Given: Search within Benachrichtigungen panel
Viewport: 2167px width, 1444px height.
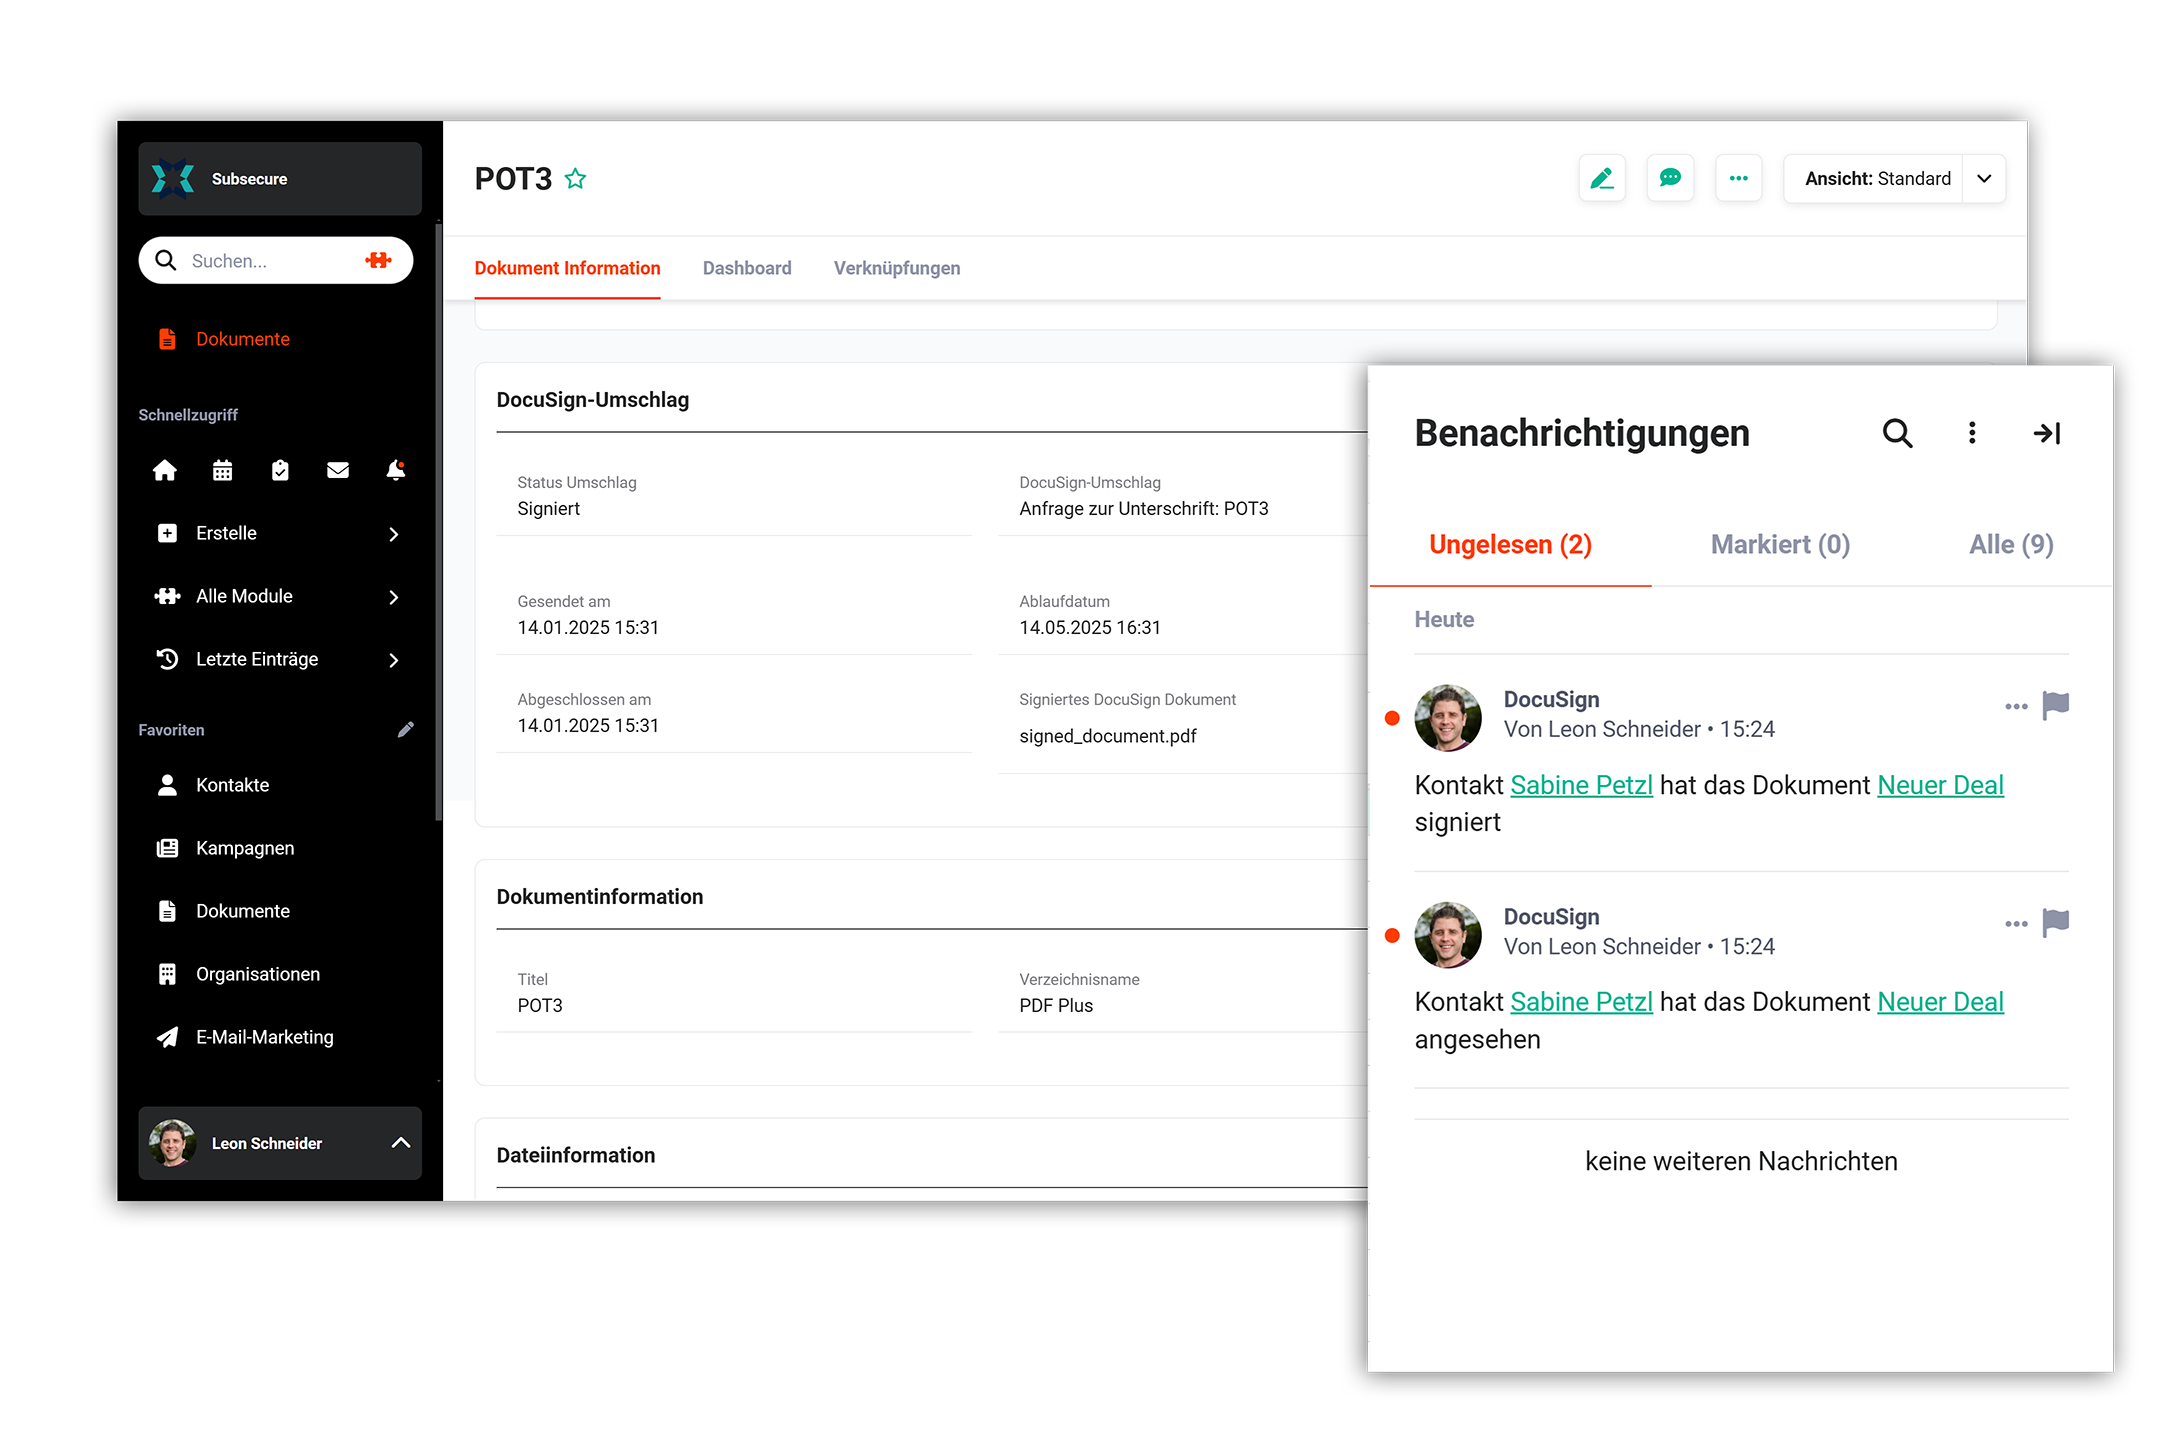Looking at the screenshot, I should click(1896, 433).
